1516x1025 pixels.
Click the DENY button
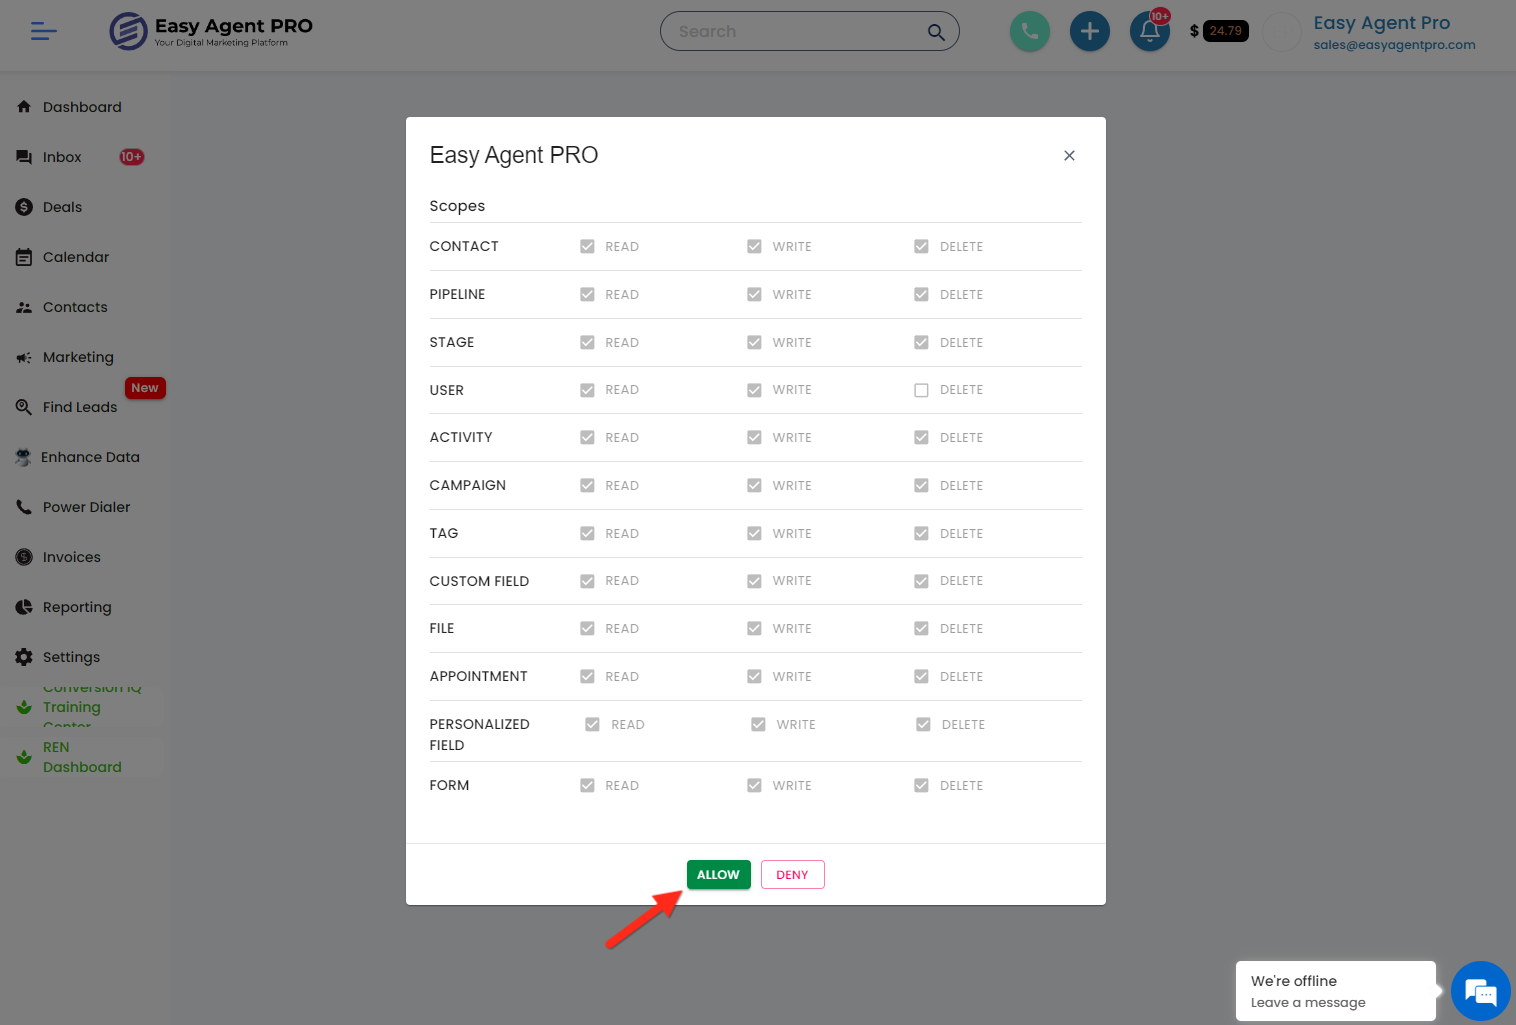[792, 874]
